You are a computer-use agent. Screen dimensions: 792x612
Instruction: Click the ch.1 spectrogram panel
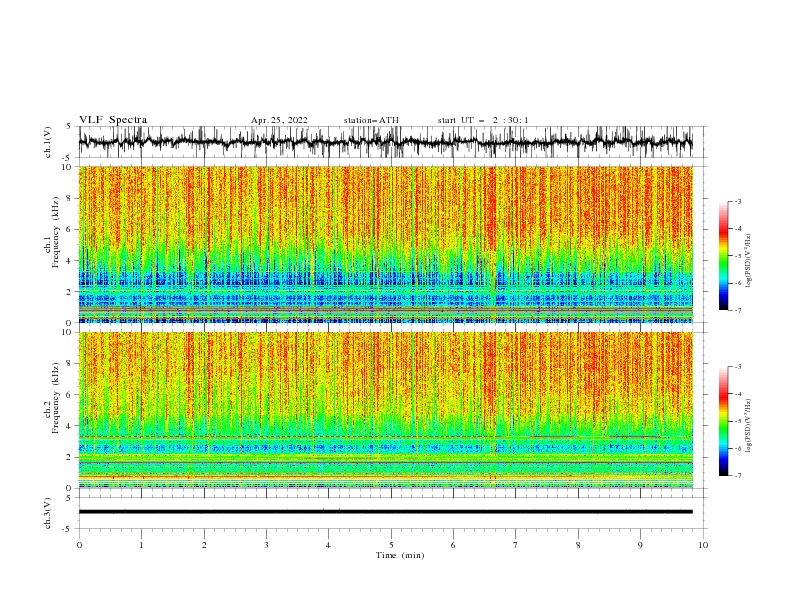[386, 244]
